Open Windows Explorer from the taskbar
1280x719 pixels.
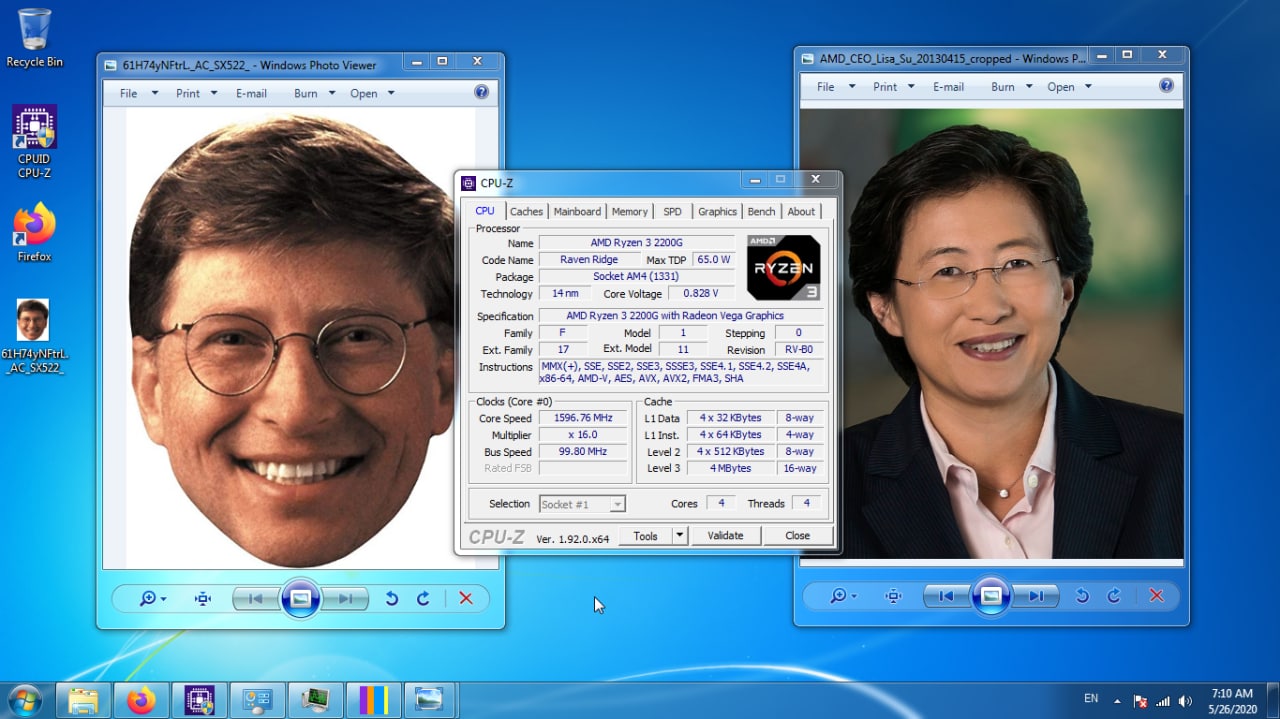click(x=83, y=700)
